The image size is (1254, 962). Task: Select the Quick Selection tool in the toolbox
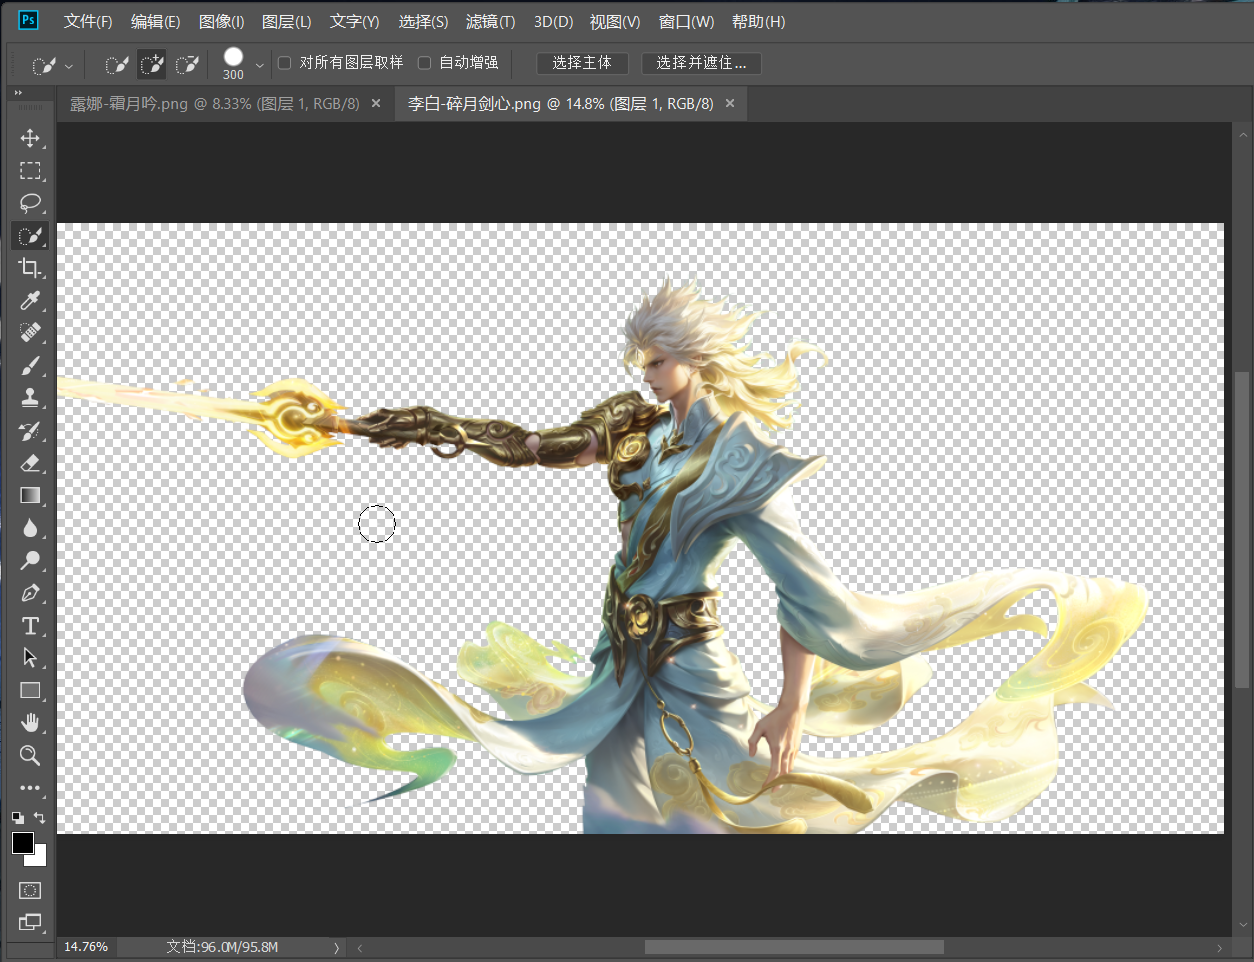click(30, 236)
